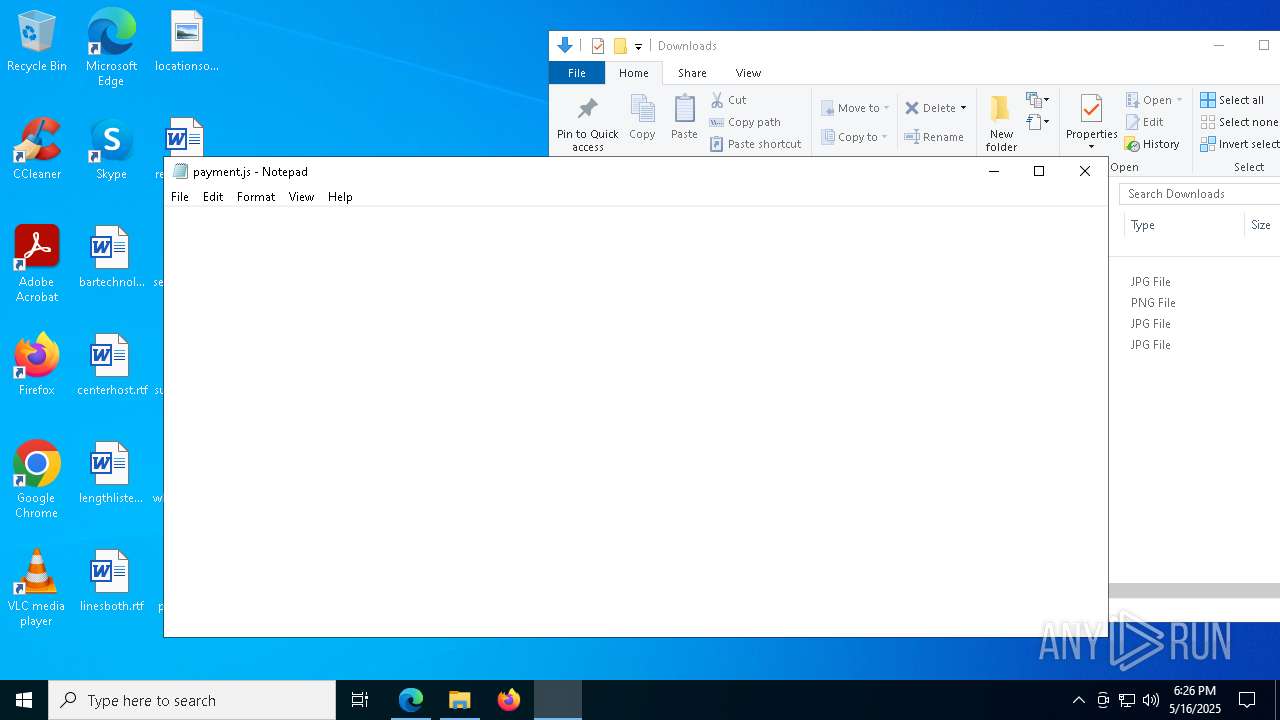1280x720 pixels.
Task: Open Task View on taskbar
Action: (x=360, y=700)
